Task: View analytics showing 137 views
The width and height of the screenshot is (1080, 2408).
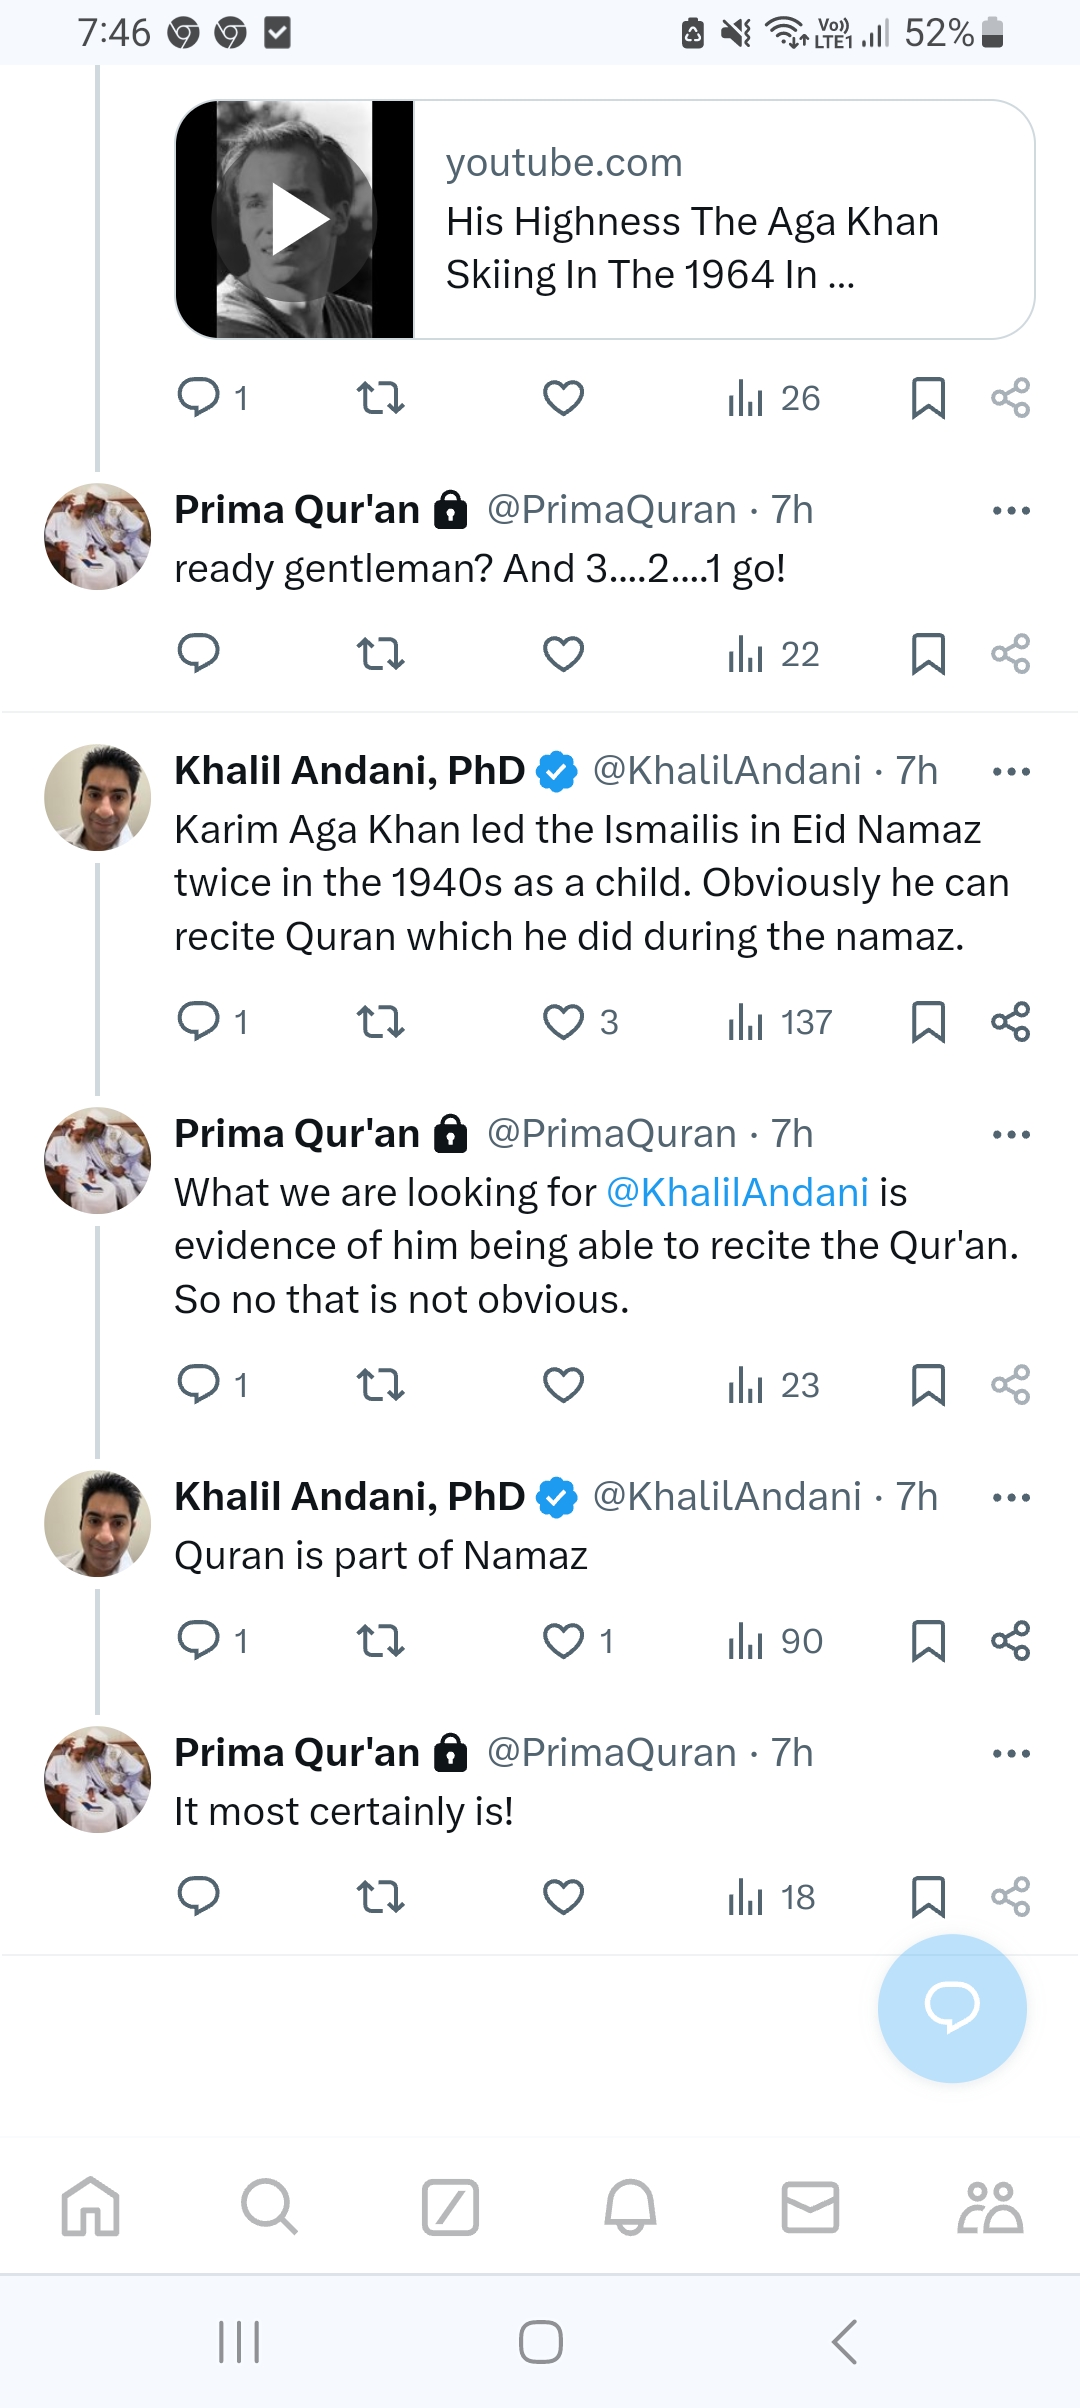Action: tap(780, 1022)
